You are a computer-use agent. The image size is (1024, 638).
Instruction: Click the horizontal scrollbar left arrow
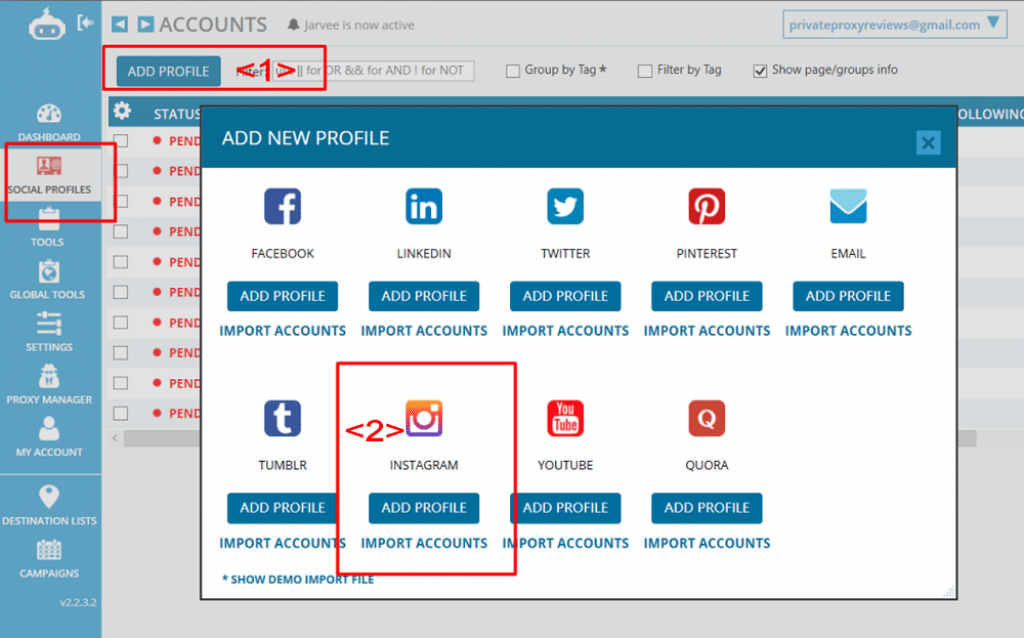click(x=115, y=438)
